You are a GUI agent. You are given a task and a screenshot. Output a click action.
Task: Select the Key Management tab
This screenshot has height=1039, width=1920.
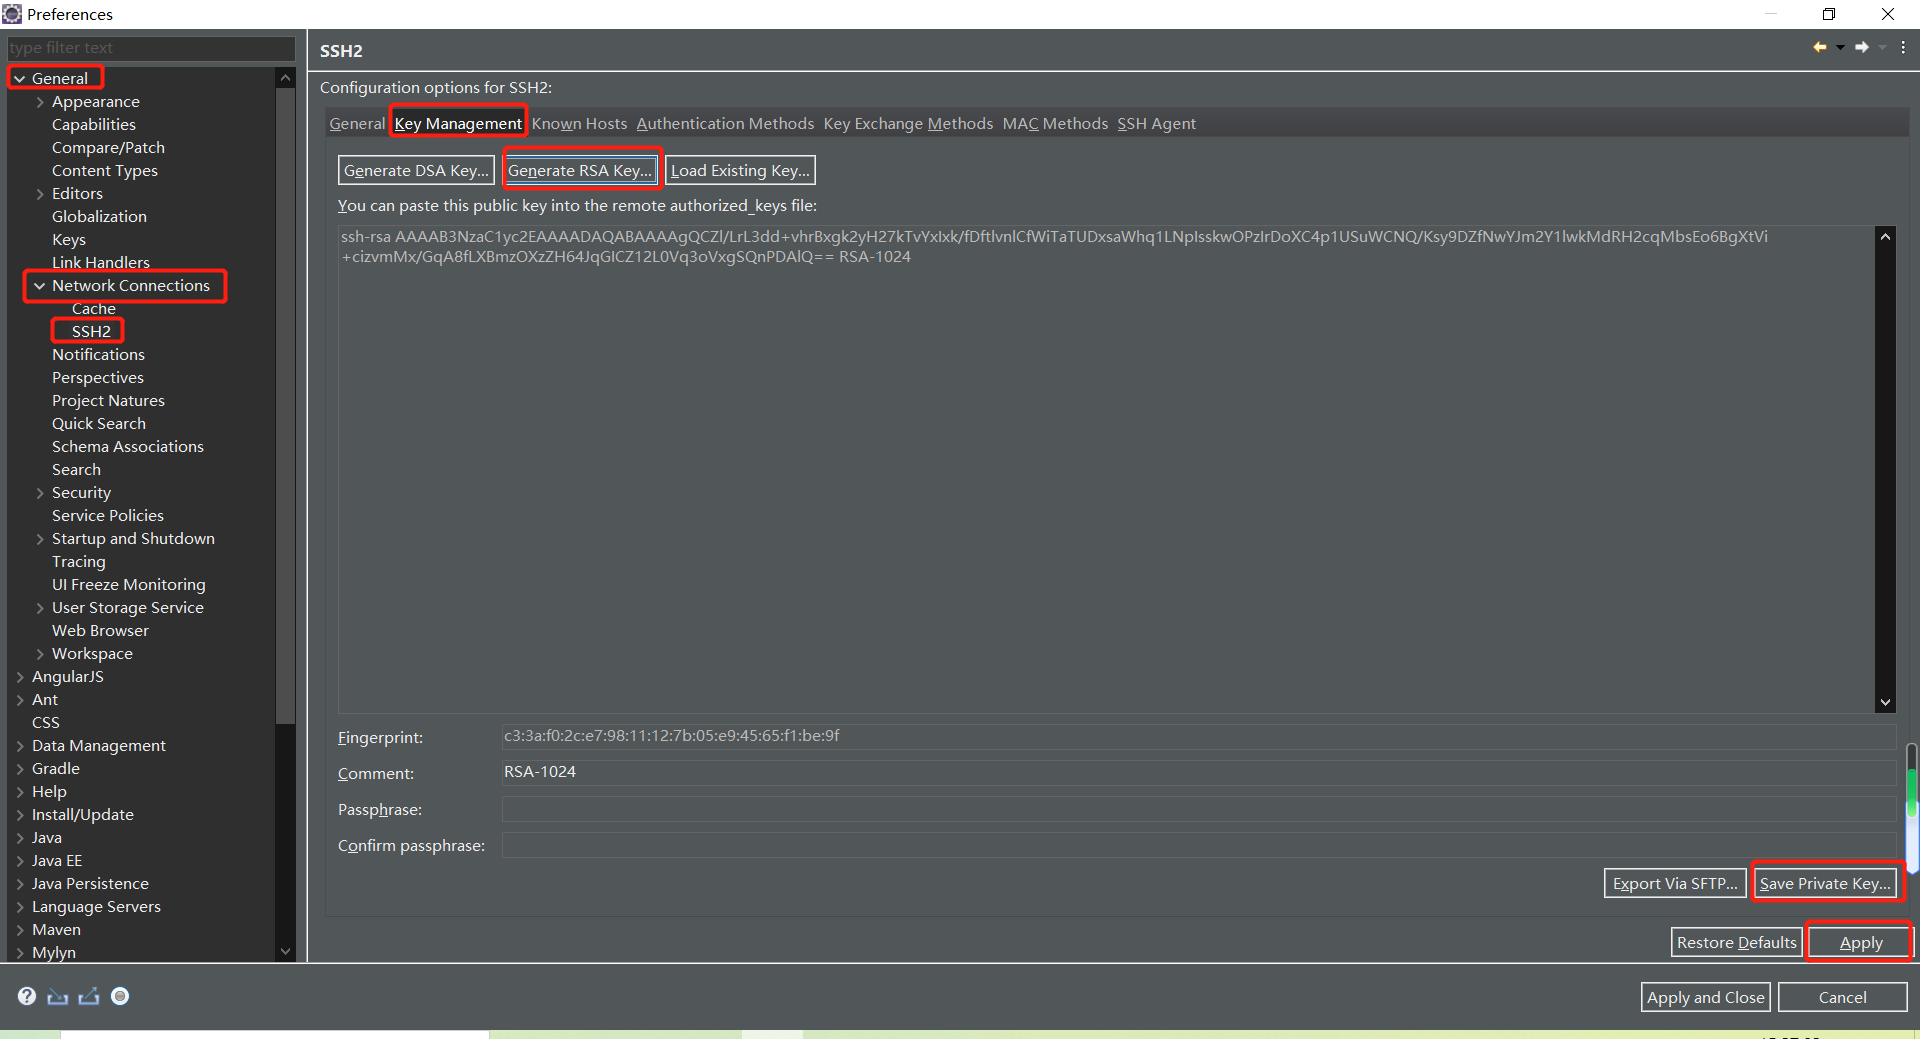(x=458, y=123)
